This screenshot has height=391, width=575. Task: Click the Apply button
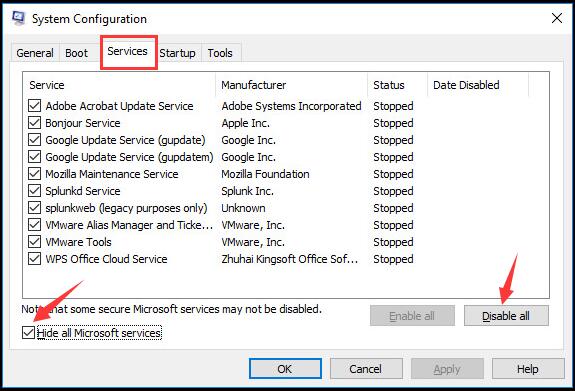pos(447,369)
